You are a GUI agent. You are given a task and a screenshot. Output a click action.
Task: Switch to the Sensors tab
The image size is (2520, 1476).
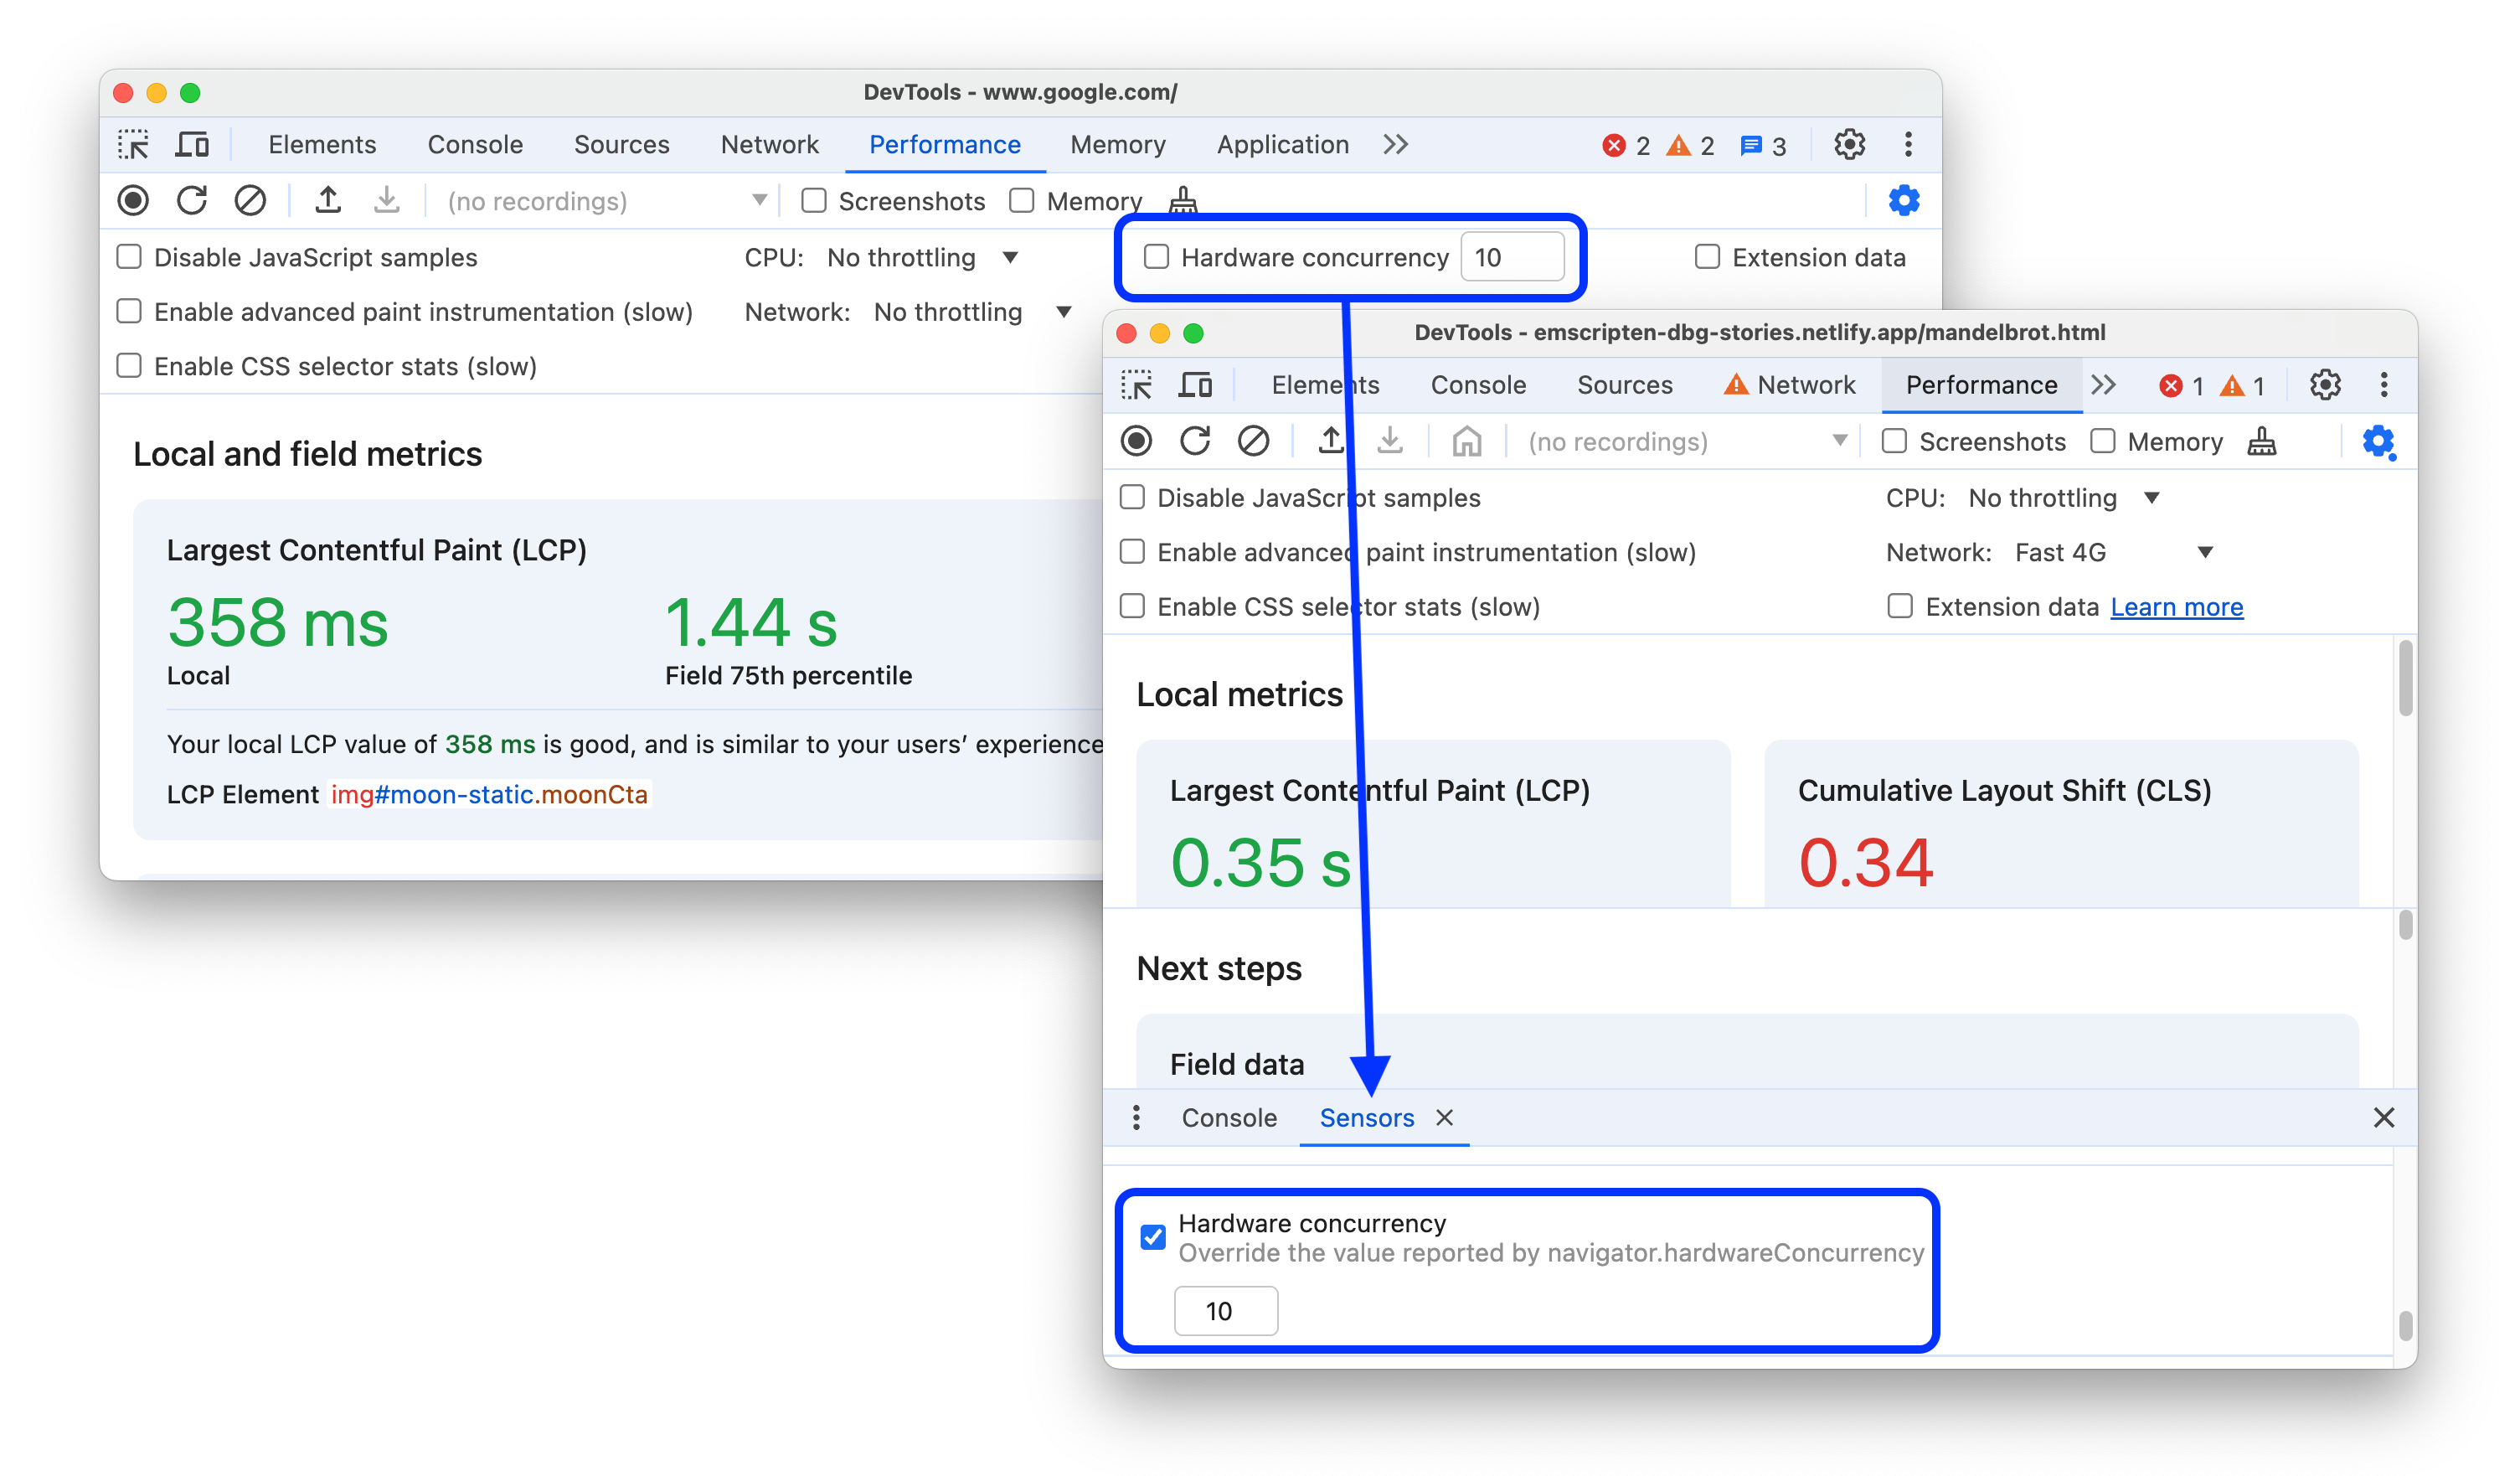click(1364, 1117)
